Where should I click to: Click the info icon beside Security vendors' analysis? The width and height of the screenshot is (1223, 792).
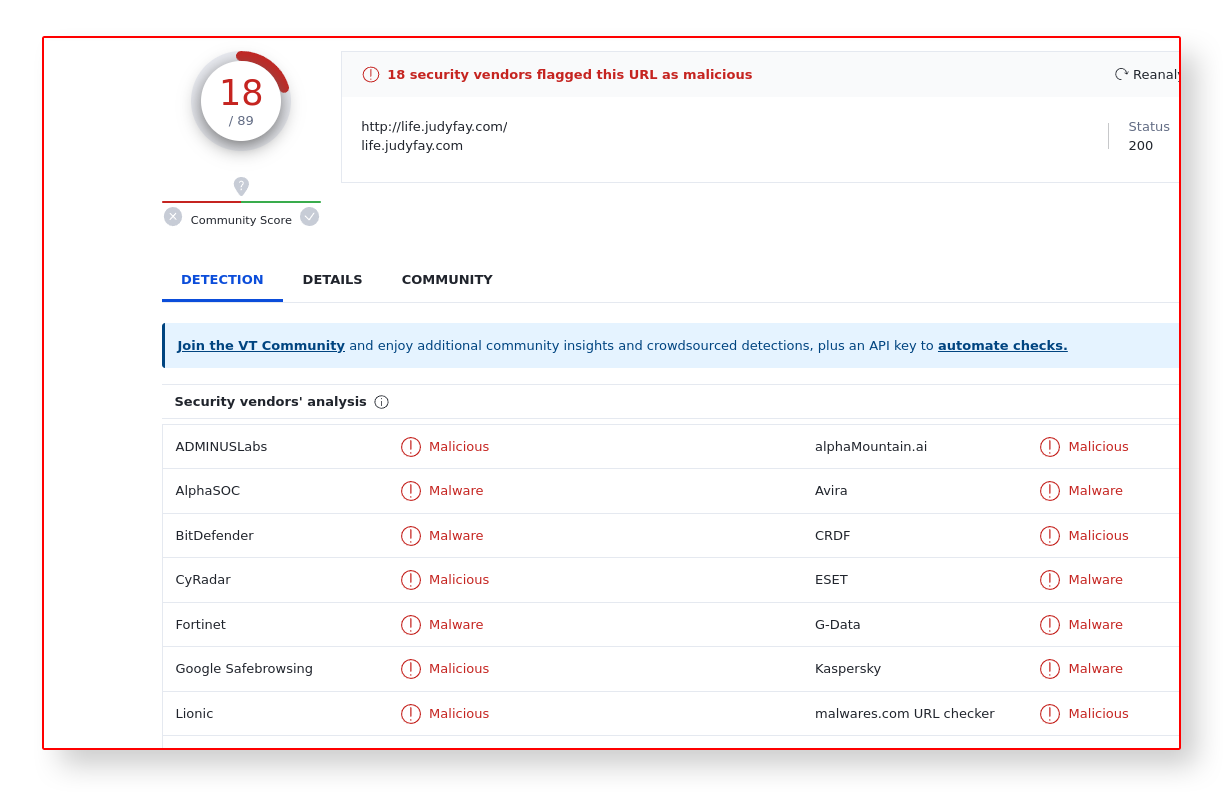381,402
